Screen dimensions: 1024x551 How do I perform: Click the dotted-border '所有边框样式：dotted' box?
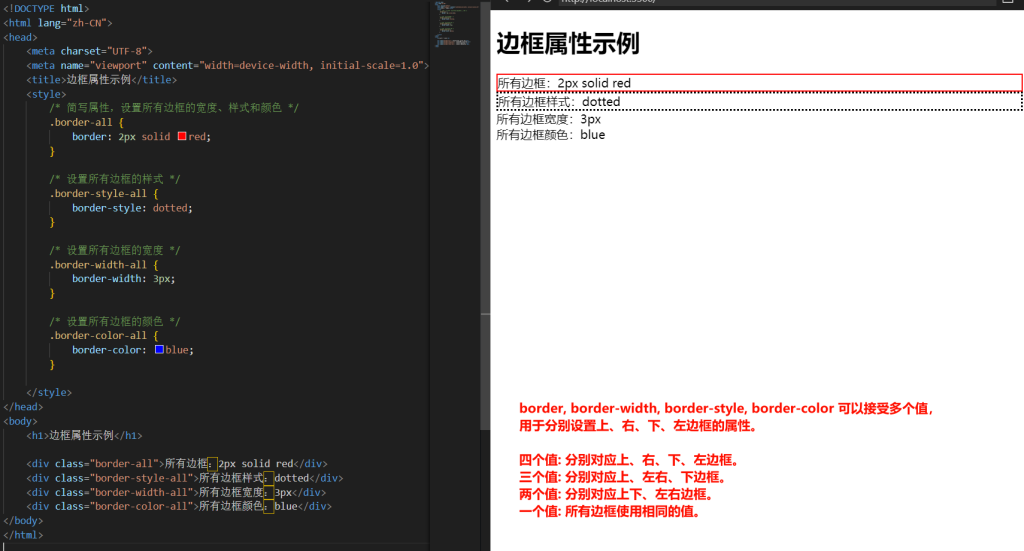tap(759, 102)
